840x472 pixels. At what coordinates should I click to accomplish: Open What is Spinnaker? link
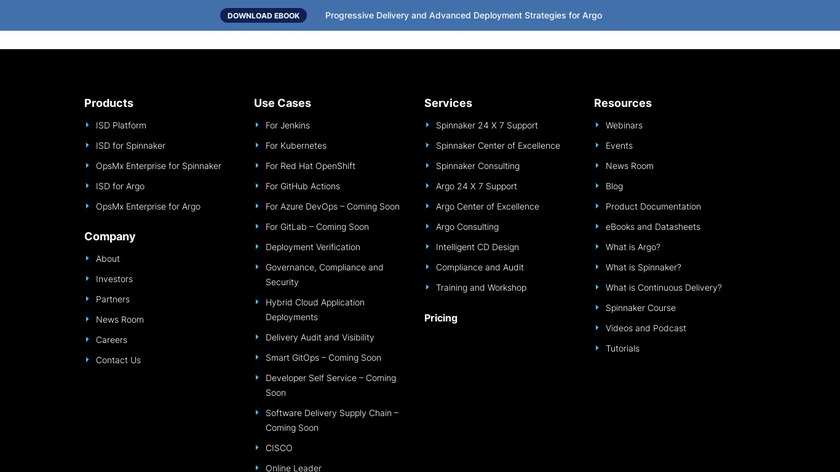click(643, 268)
